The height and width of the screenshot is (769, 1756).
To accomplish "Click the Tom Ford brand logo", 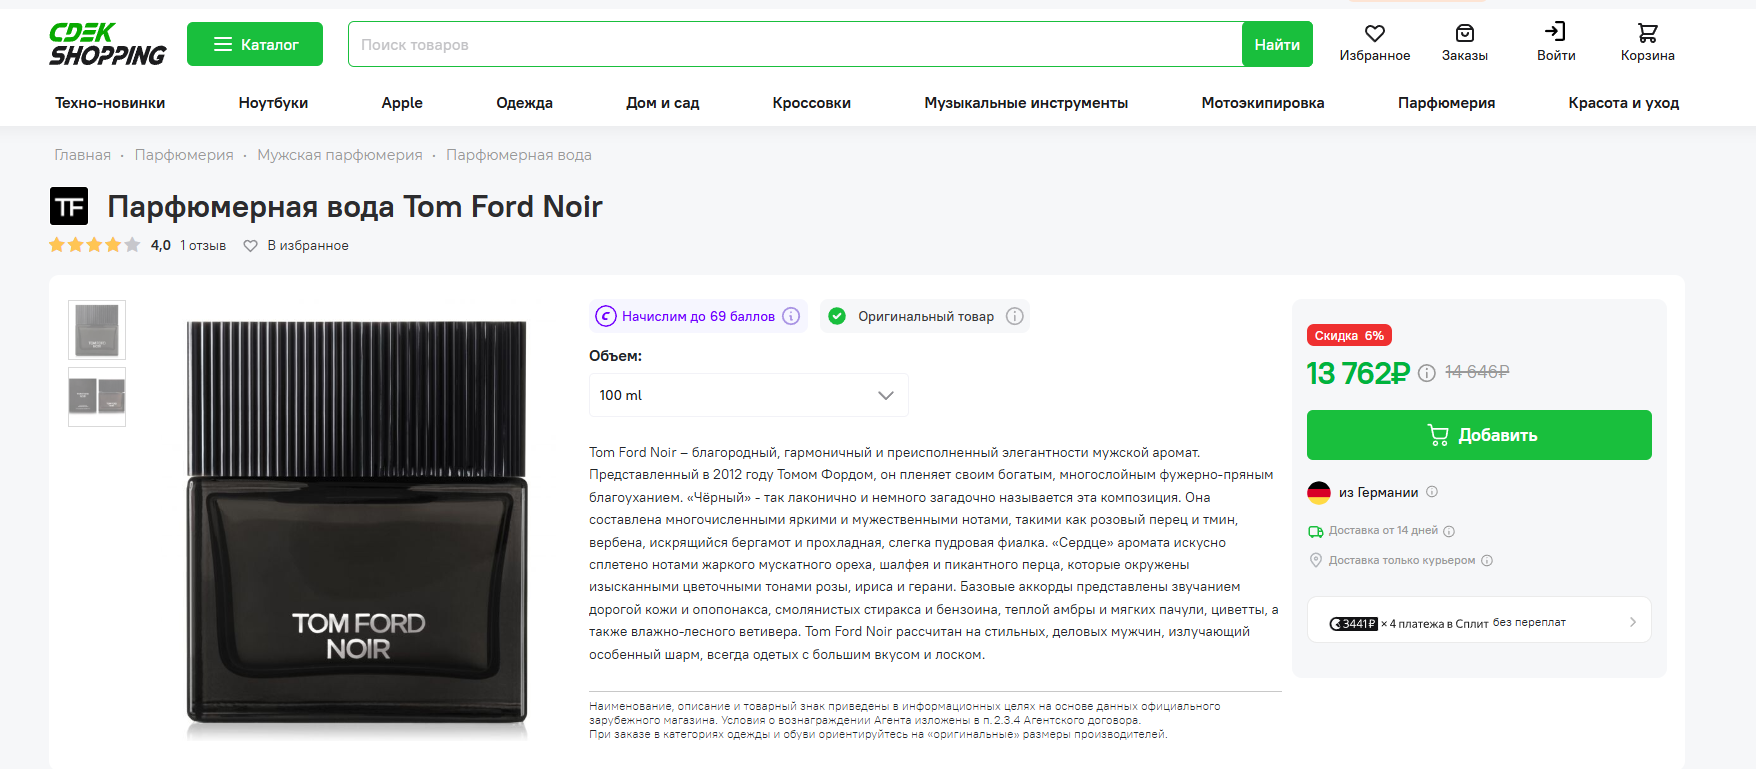I will click(69, 206).
